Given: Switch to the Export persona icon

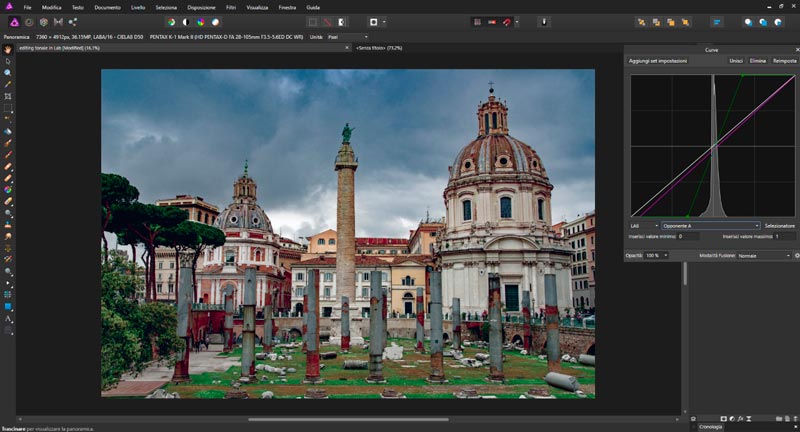Looking at the screenshot, I should pos(73,22).
